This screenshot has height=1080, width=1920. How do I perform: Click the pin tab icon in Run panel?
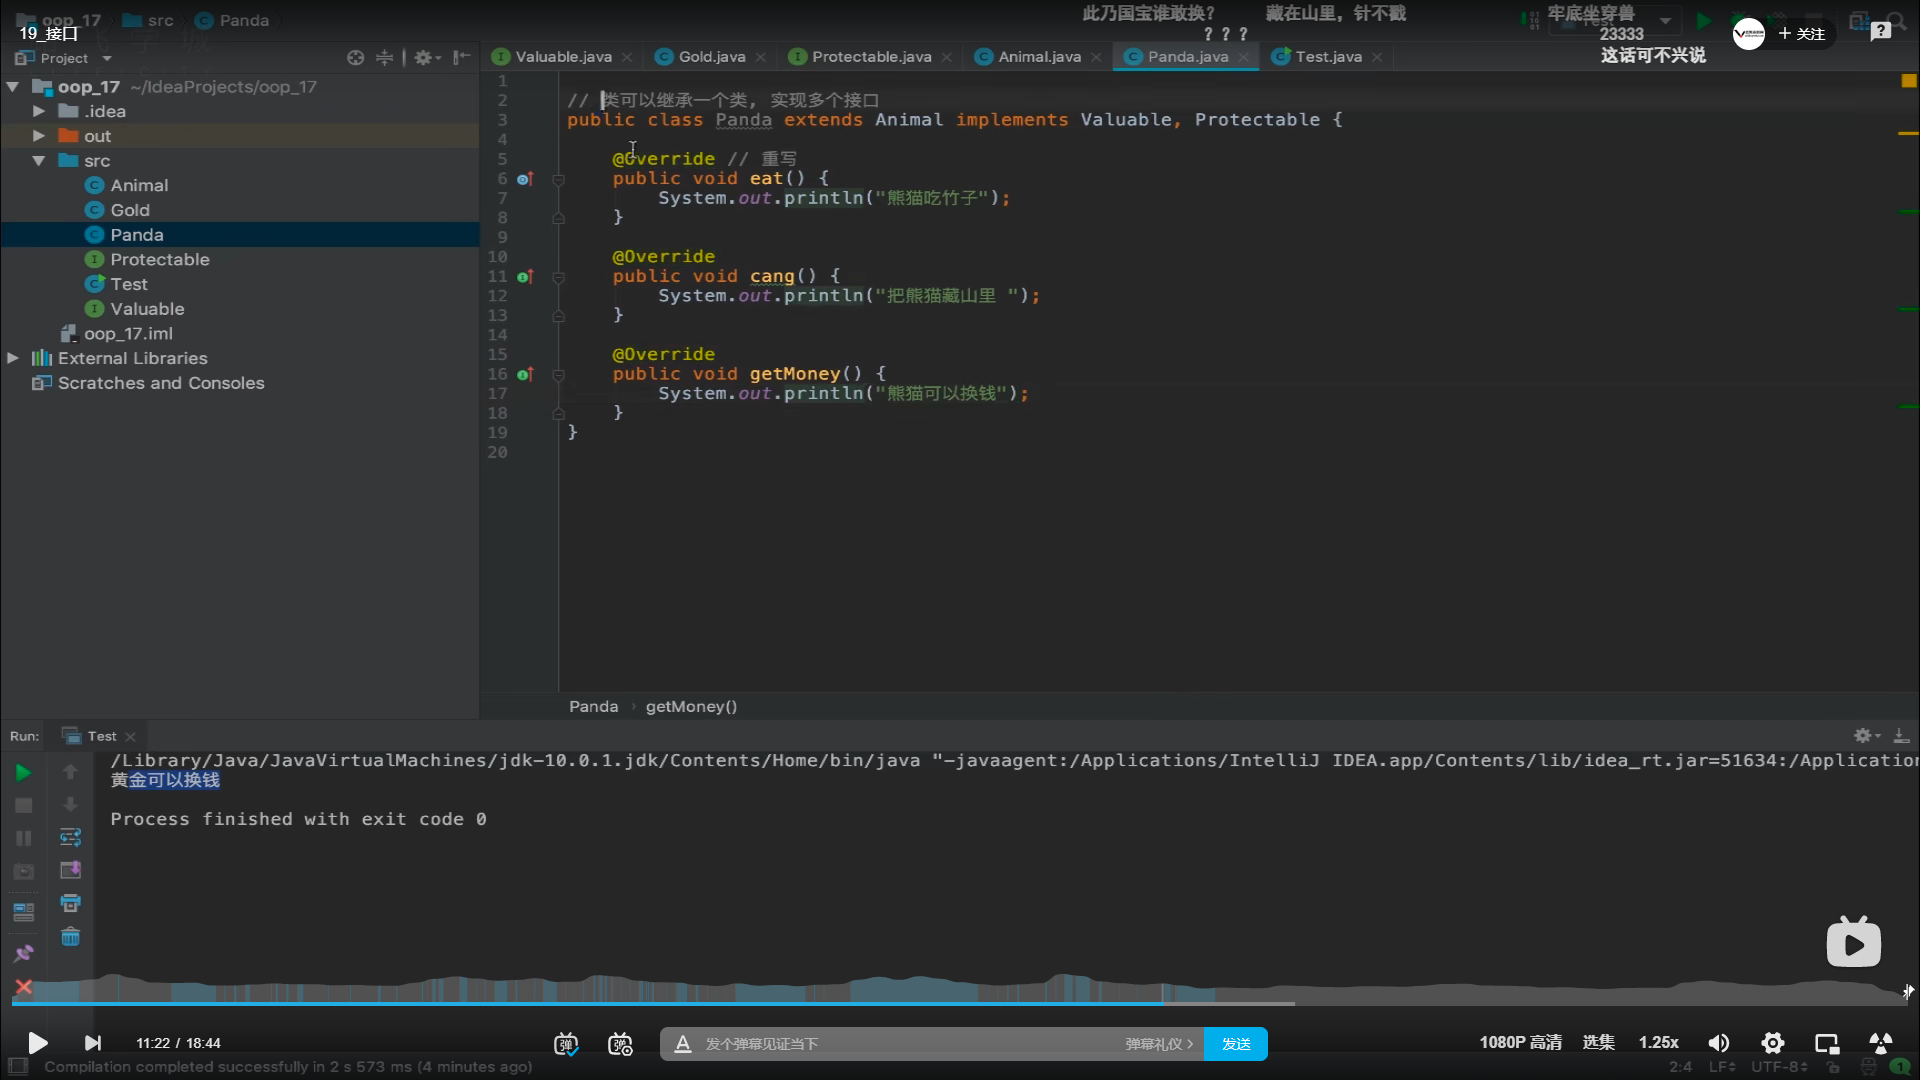(23, 953)
